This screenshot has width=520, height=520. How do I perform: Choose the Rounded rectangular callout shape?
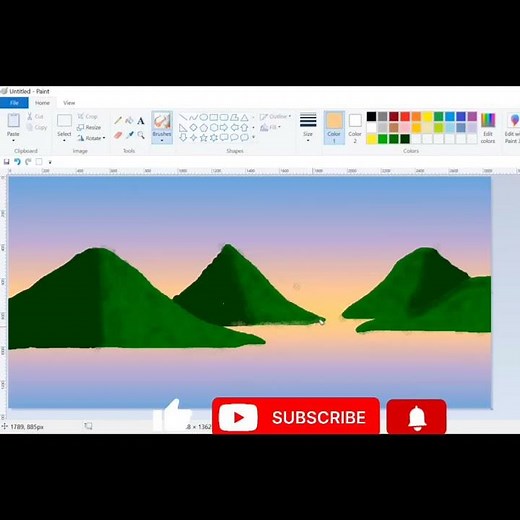[224, 137]
